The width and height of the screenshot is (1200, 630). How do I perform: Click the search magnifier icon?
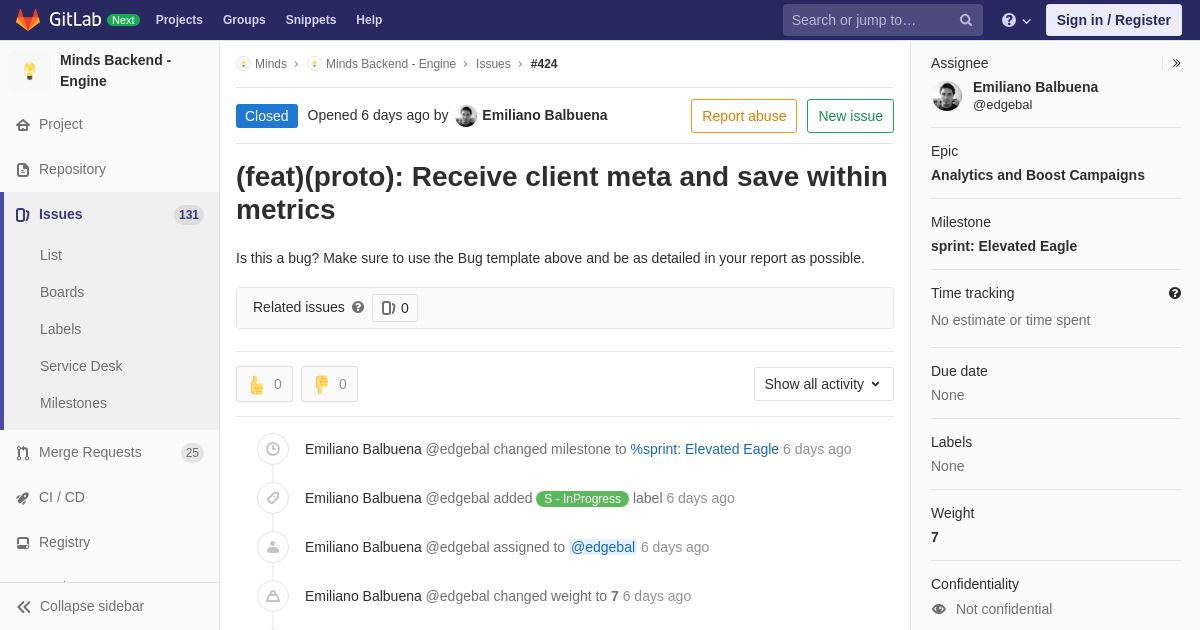(966, 20)
